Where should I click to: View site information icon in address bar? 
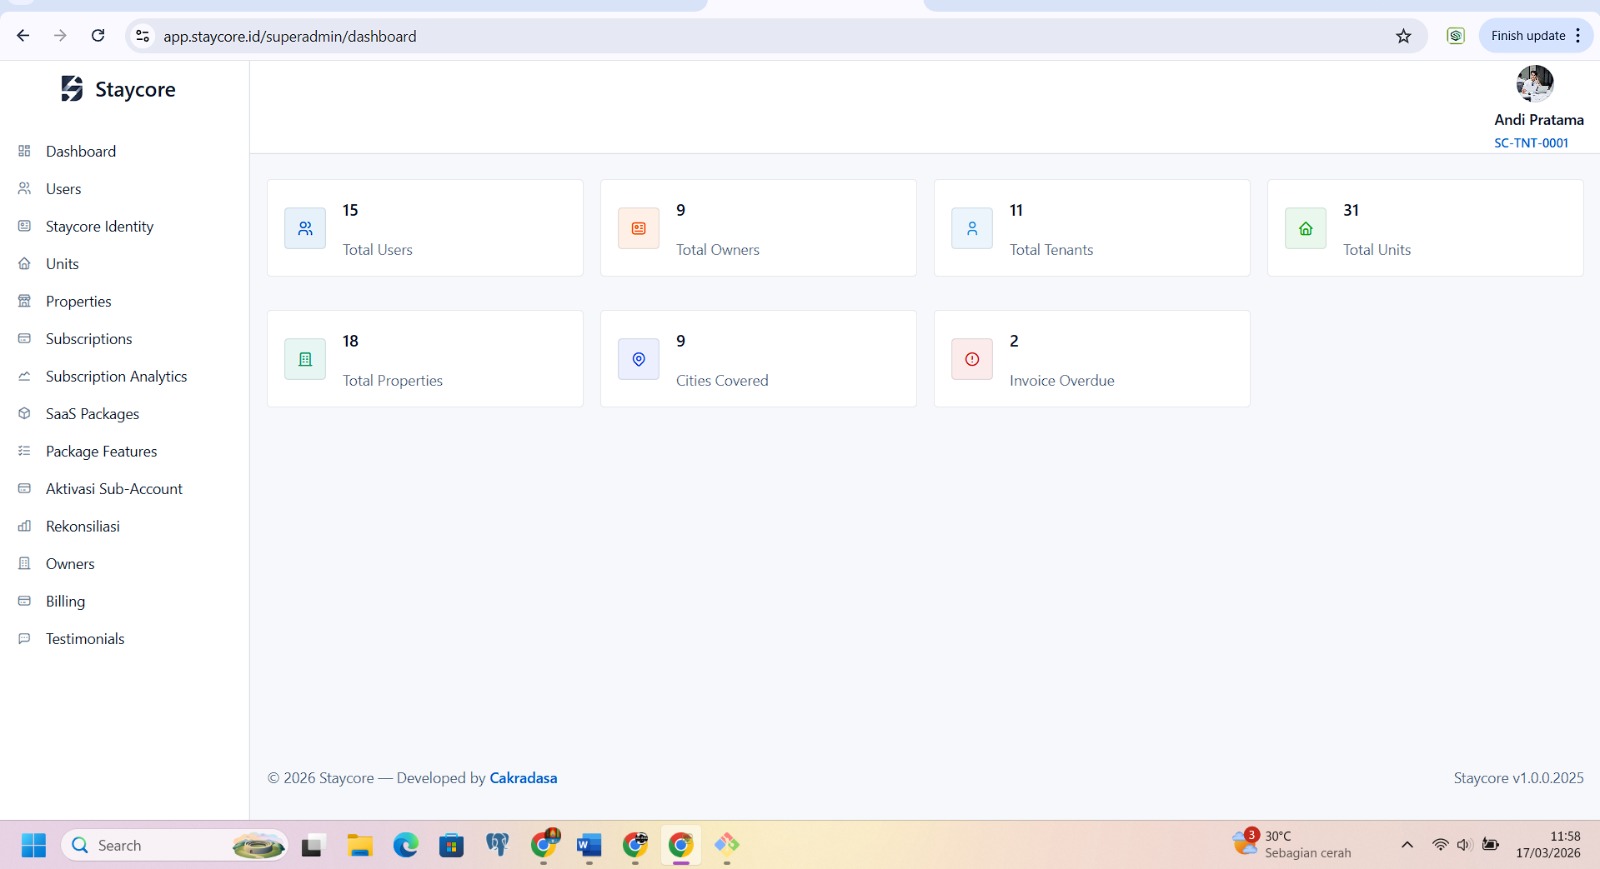143,36
